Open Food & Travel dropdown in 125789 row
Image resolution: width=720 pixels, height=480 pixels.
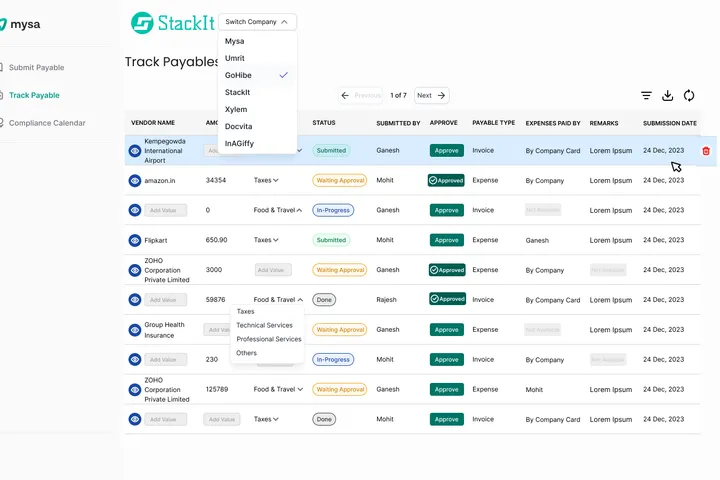pos(278,389)
